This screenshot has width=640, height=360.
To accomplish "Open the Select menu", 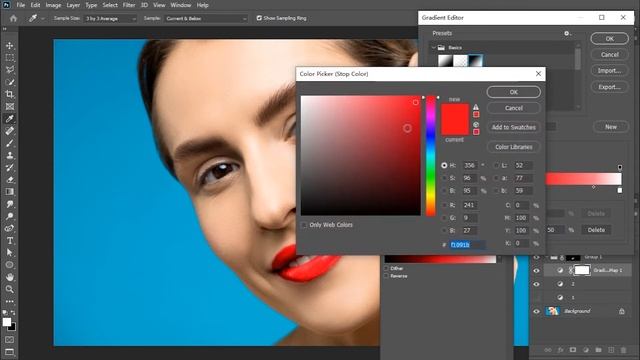I will 110,5.
